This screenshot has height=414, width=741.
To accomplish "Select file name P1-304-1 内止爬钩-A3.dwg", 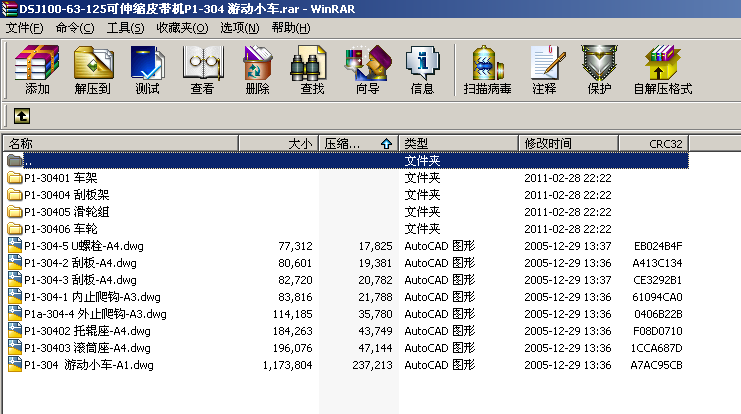I will click(92, 297).
